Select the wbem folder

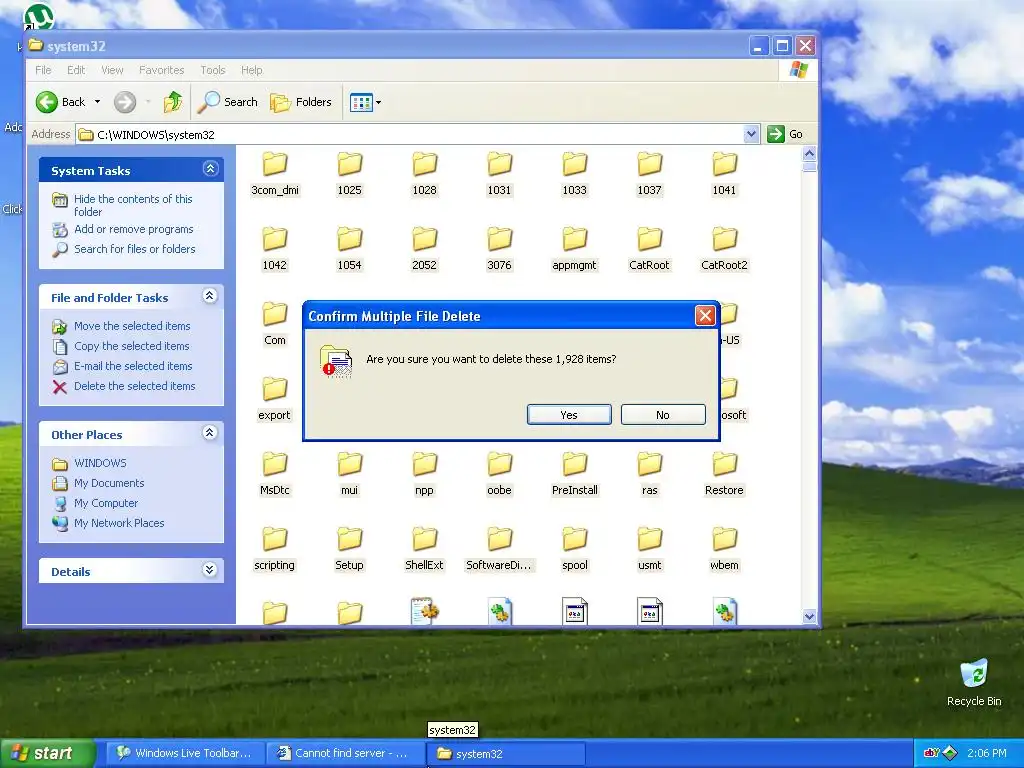tap(724, 549)
